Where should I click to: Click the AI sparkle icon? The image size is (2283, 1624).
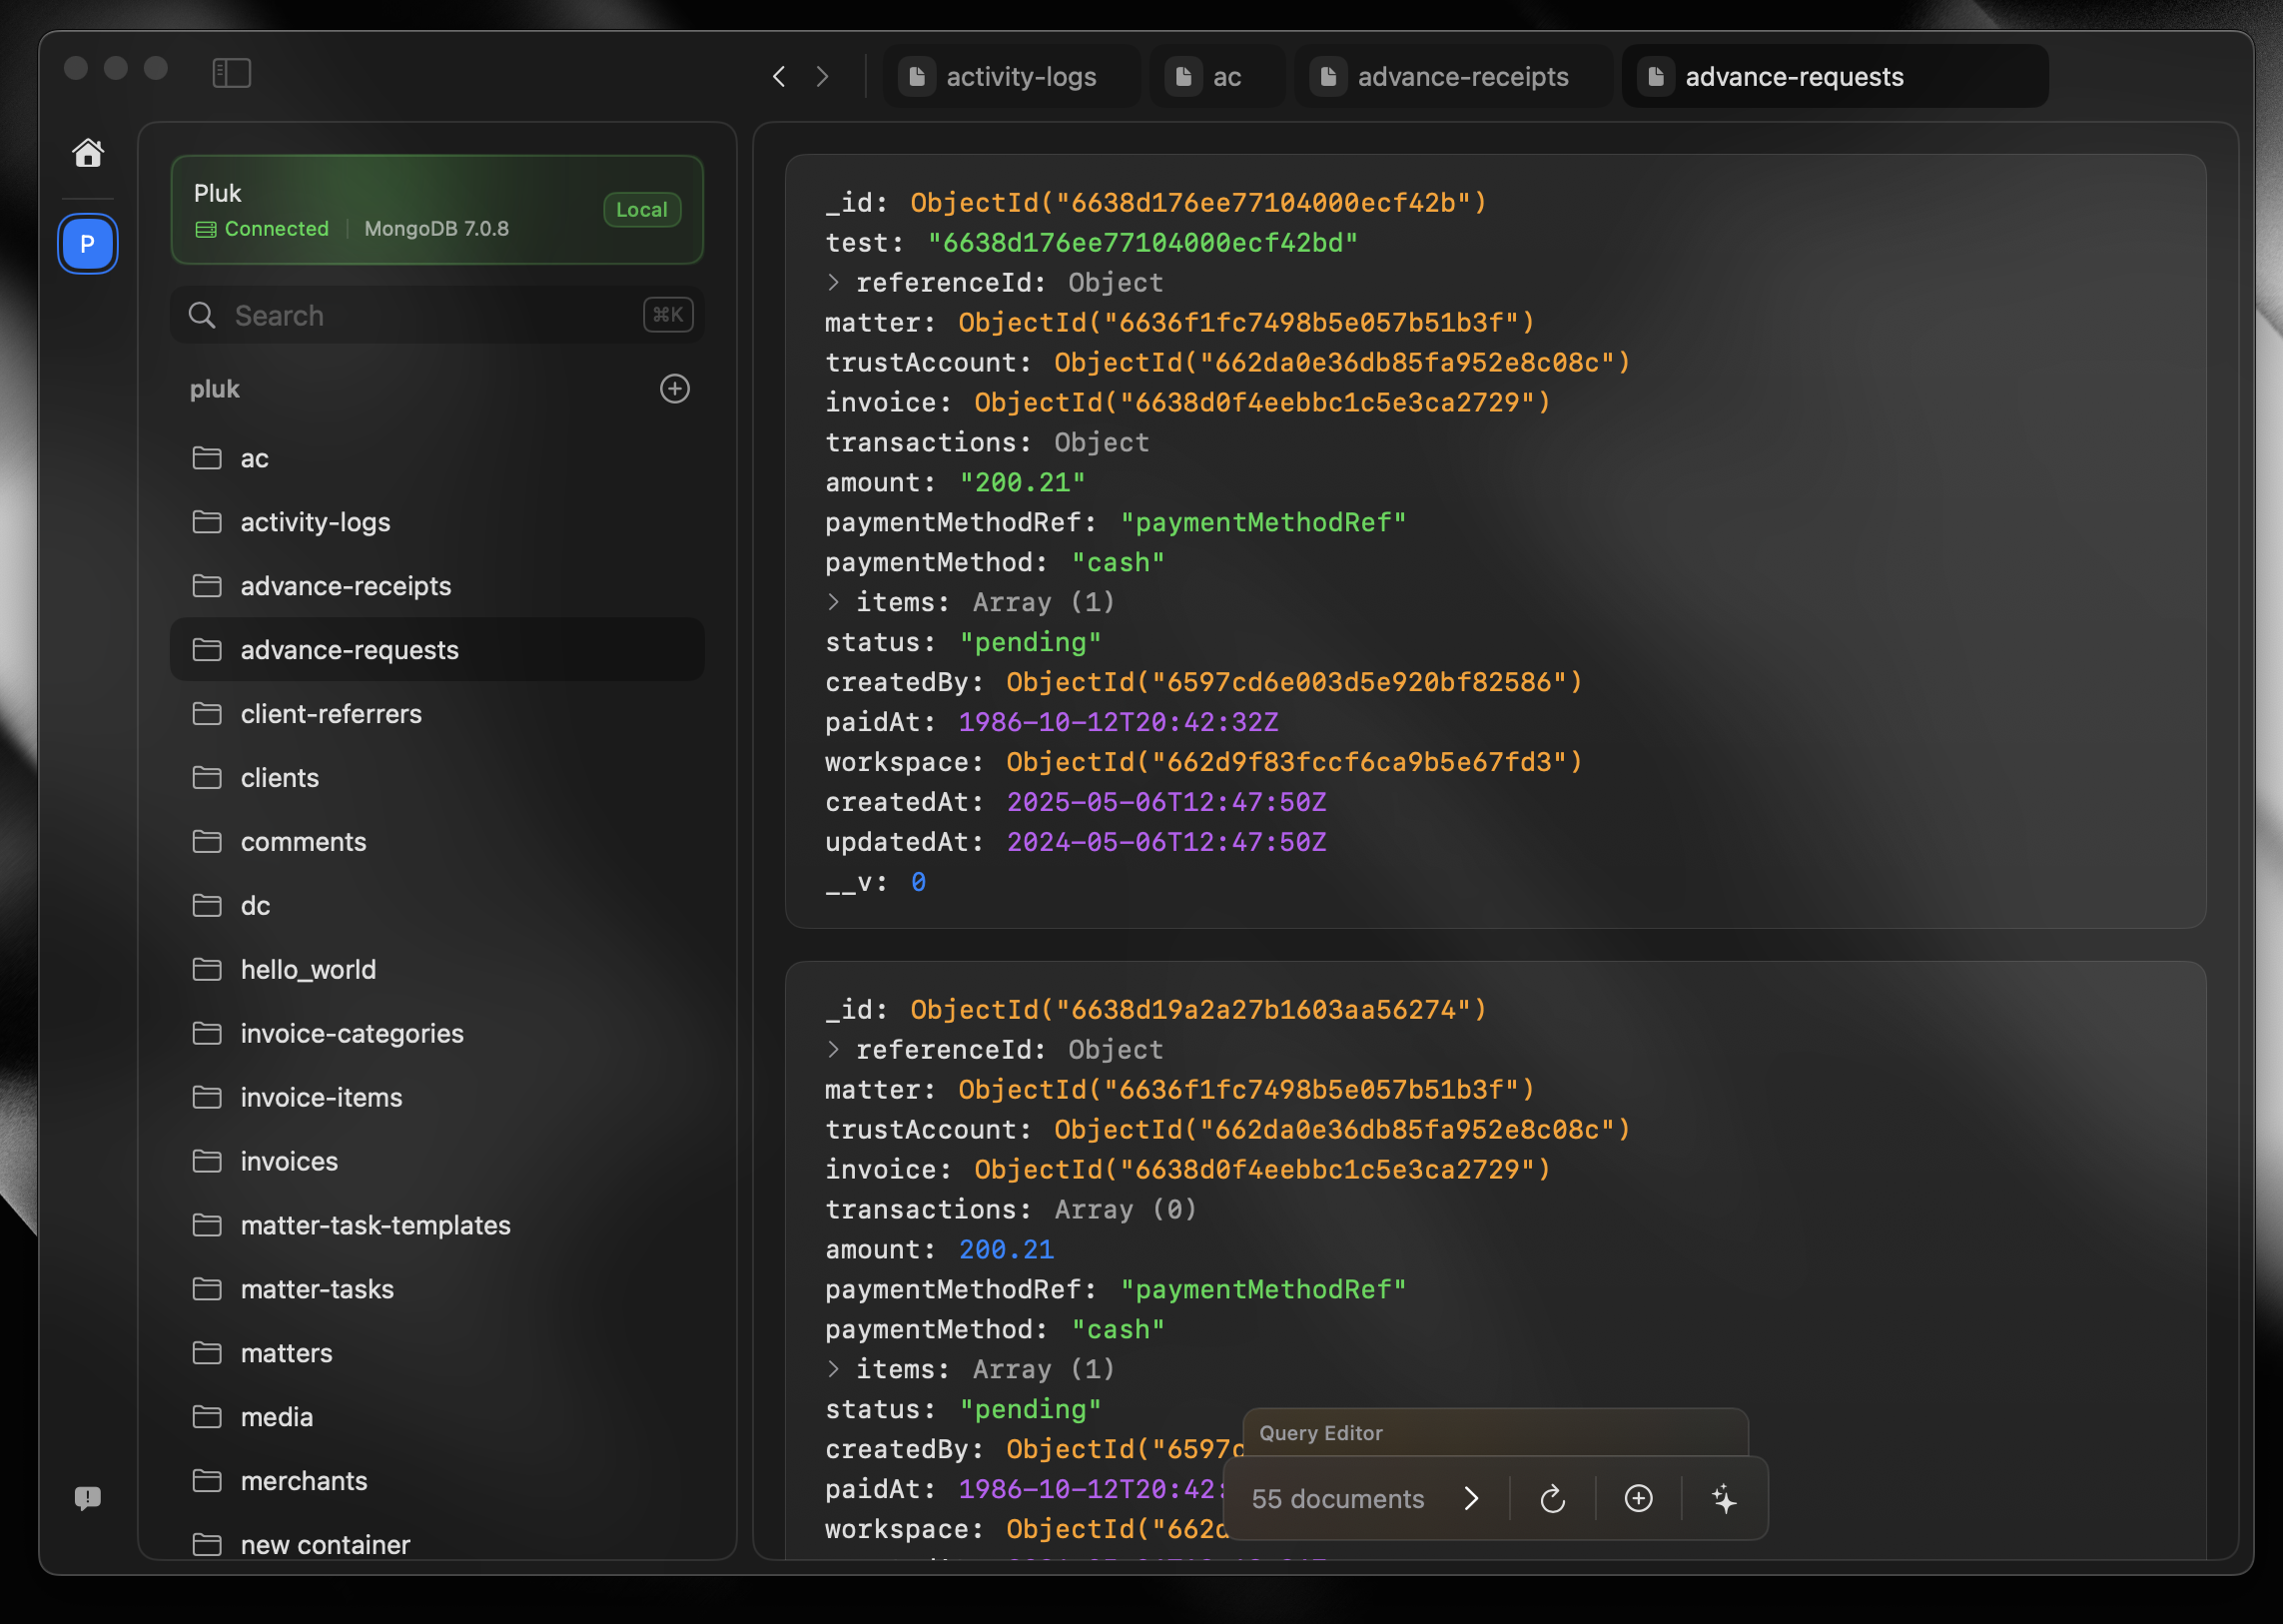1724,1498
